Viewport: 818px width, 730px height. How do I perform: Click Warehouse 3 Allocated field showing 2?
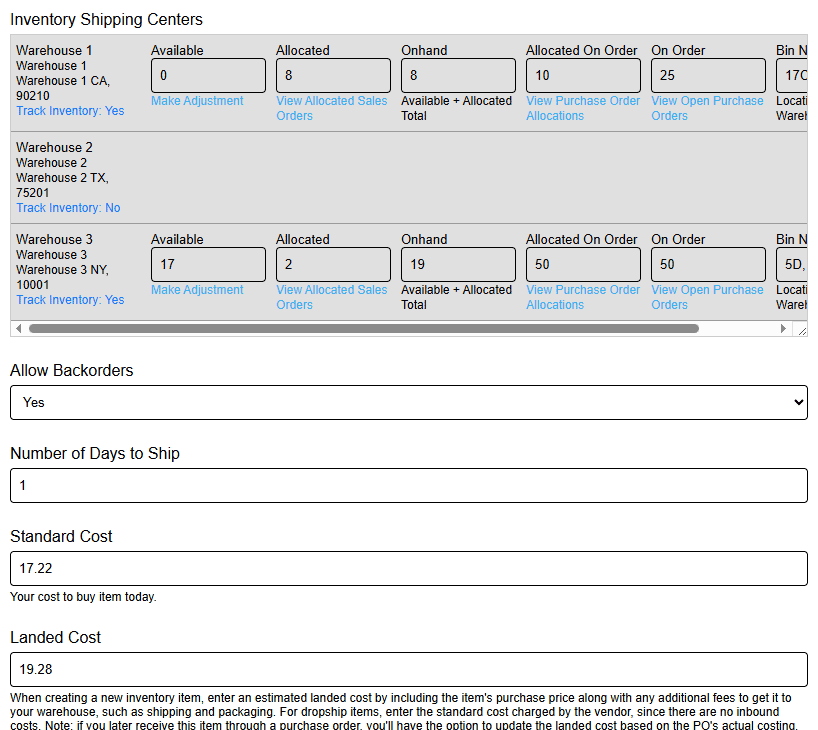[333, 265]
